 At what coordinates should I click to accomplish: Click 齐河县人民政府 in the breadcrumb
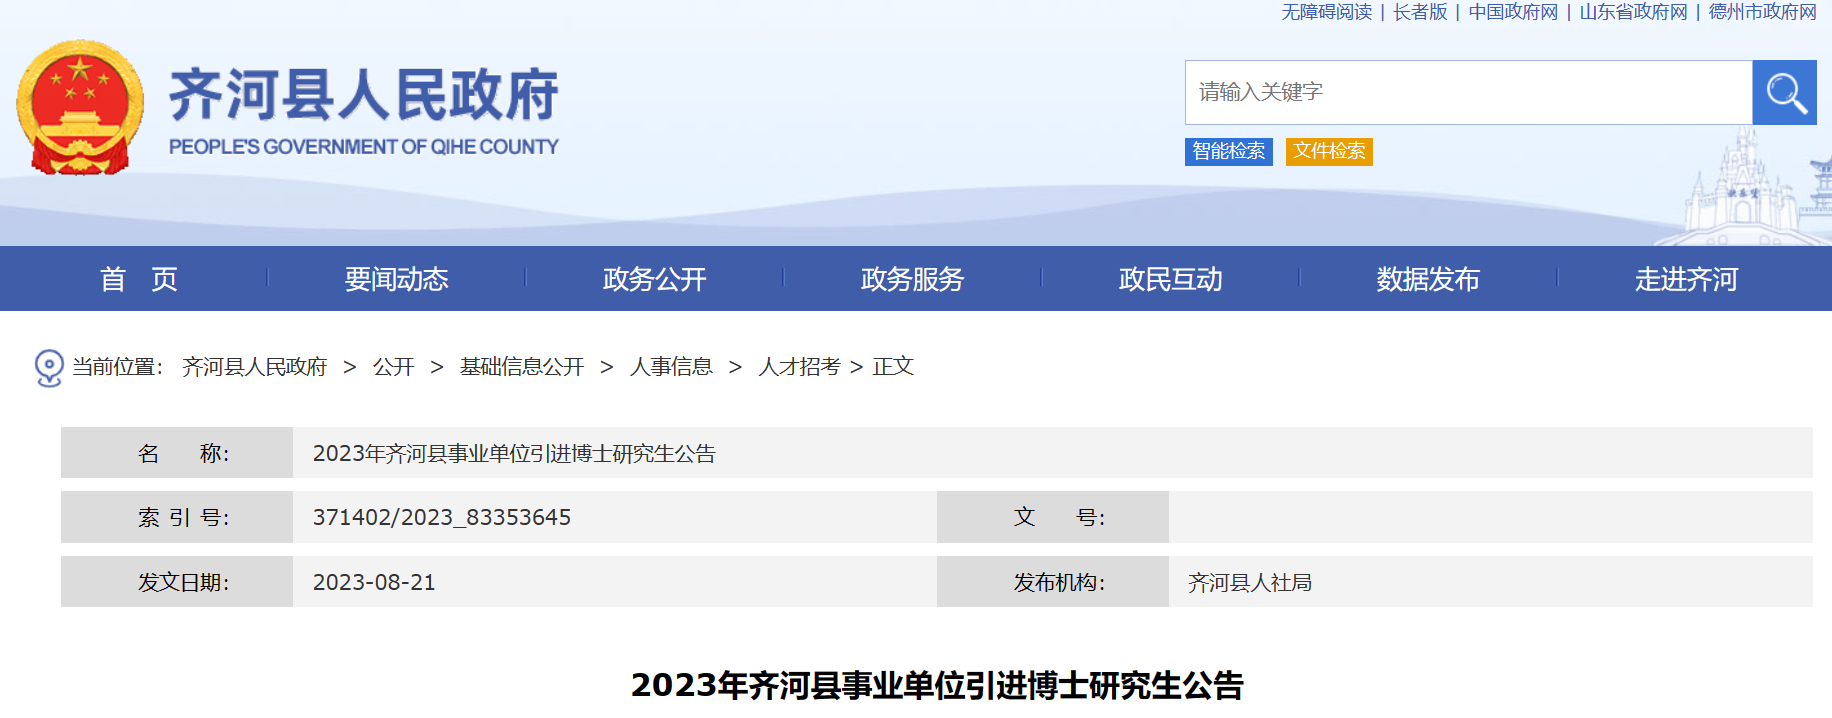(254, 367)
